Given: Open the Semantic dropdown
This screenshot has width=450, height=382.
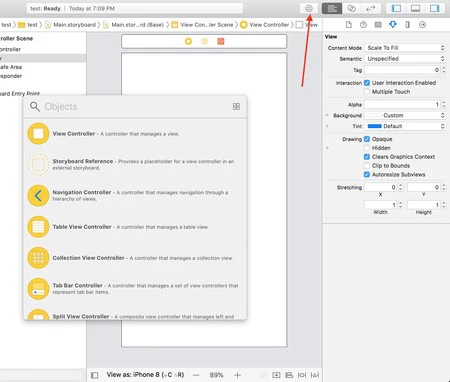Looking at the screenshot, I should 405,59.
